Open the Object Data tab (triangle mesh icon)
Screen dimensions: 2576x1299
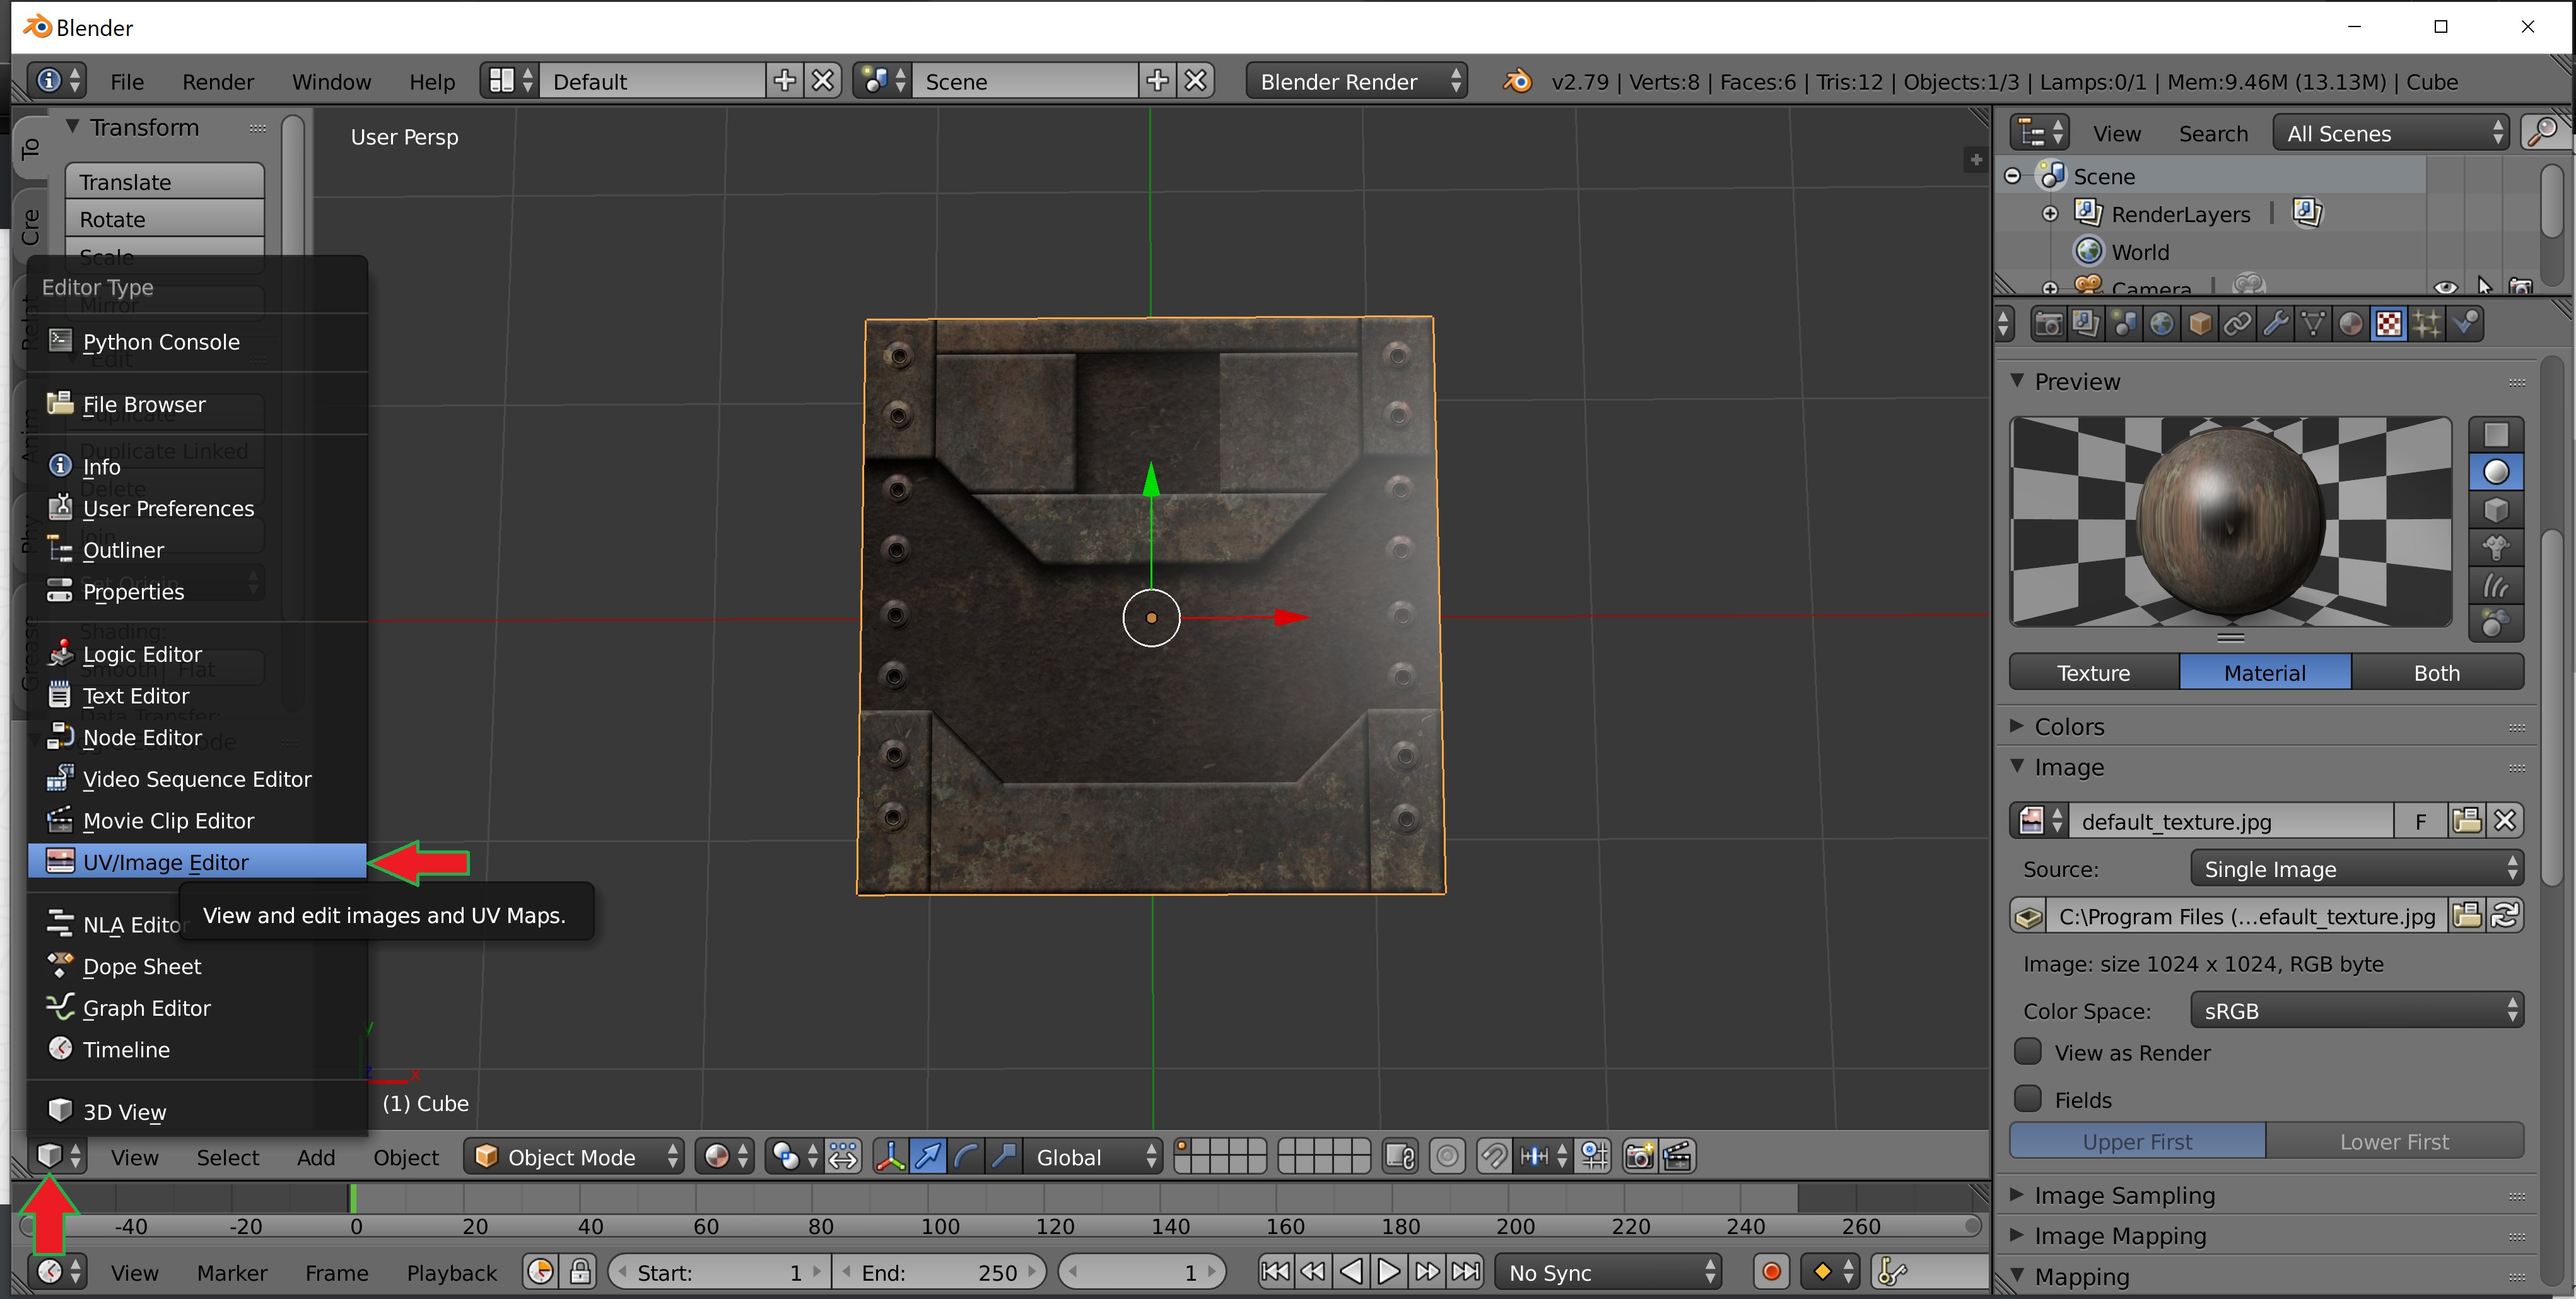tap(2313, 324)
